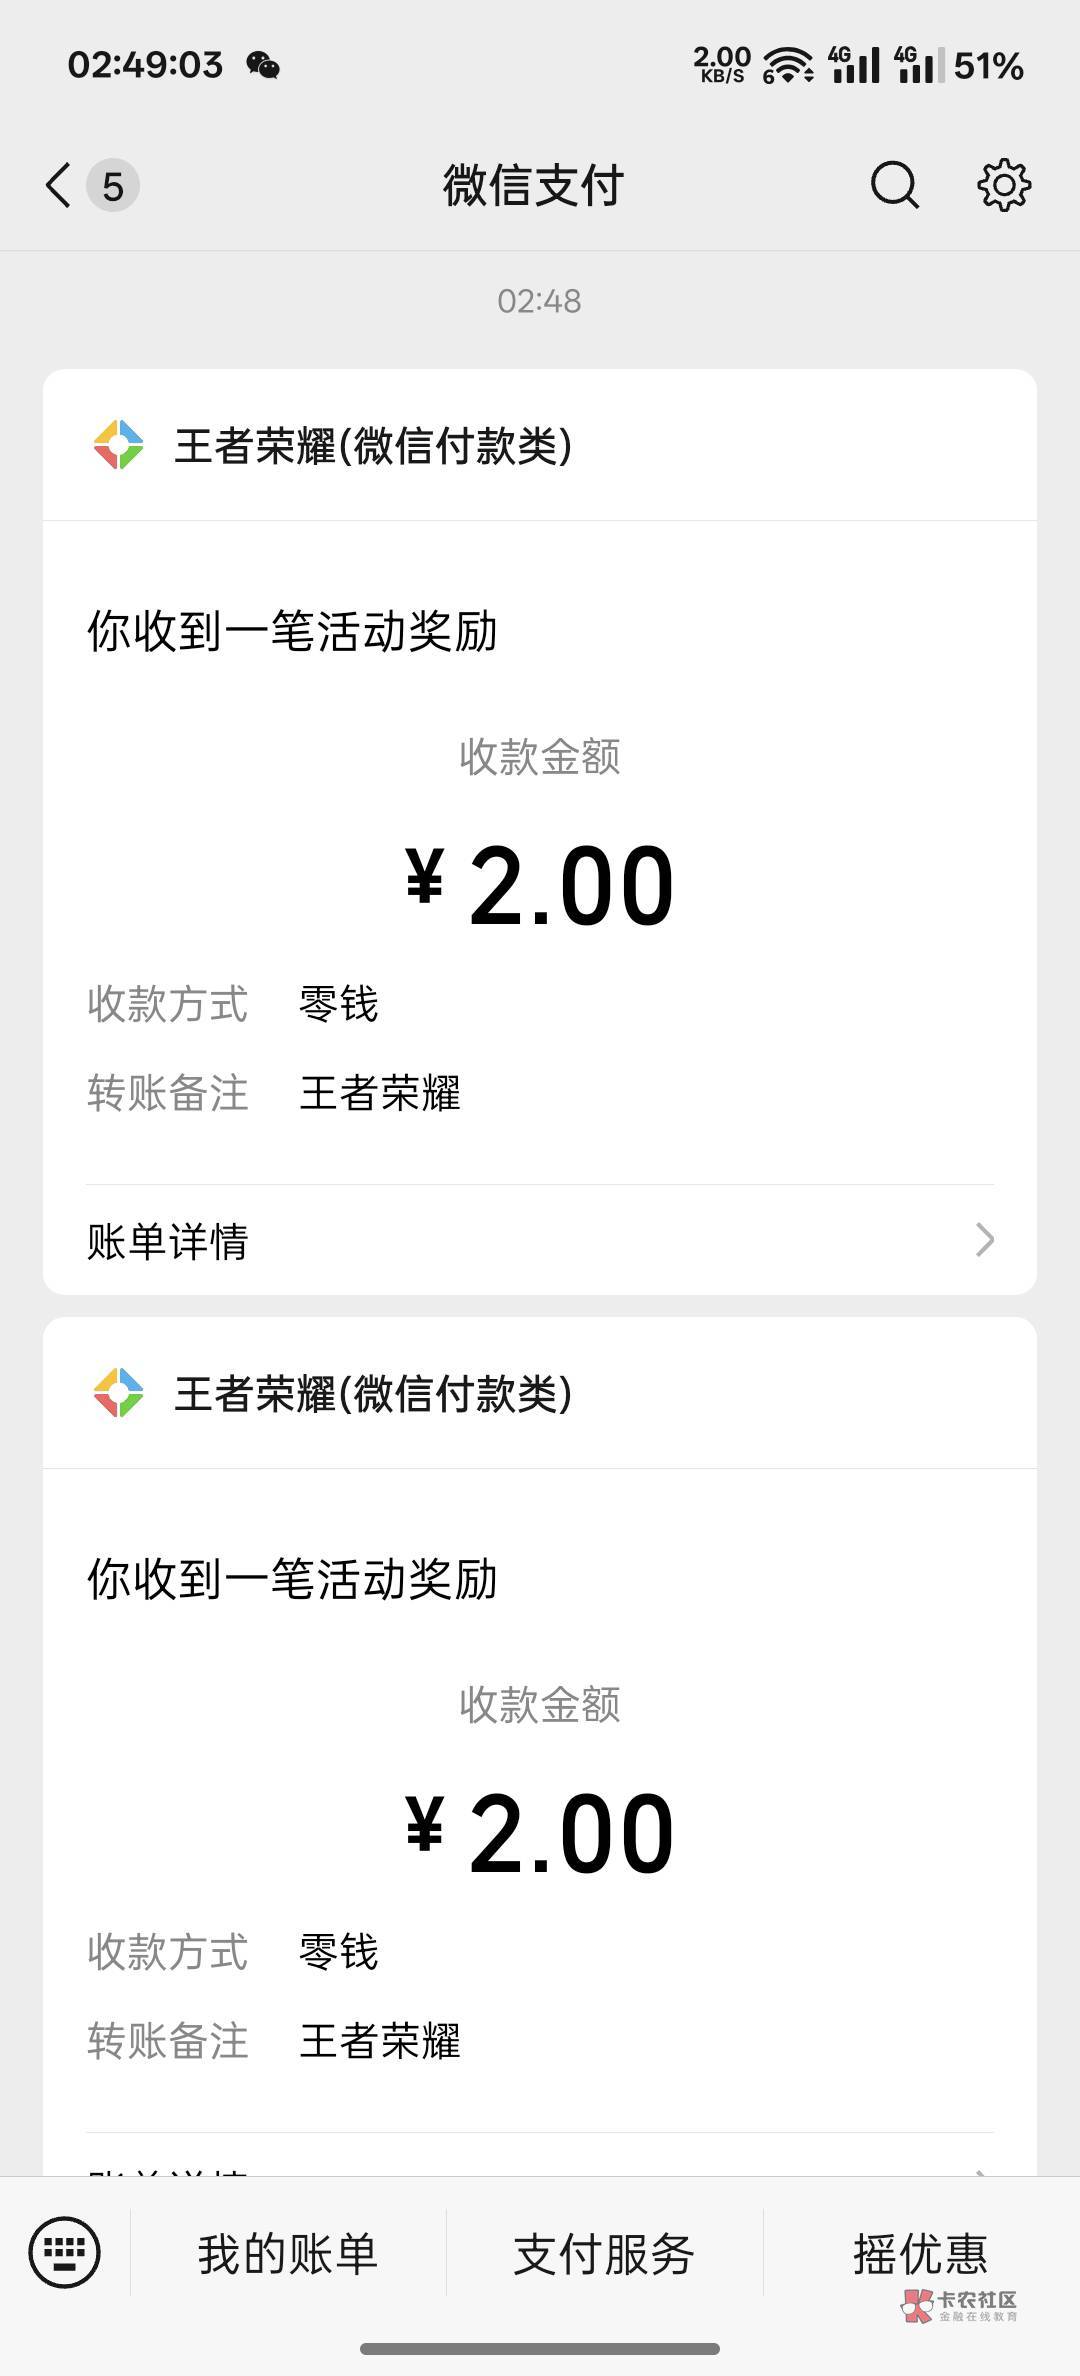Tap second 王者荣耀 merchant logo
Image resolution: width=1080 pixels, height=2376 pixels.
(x=118, y=1393)
